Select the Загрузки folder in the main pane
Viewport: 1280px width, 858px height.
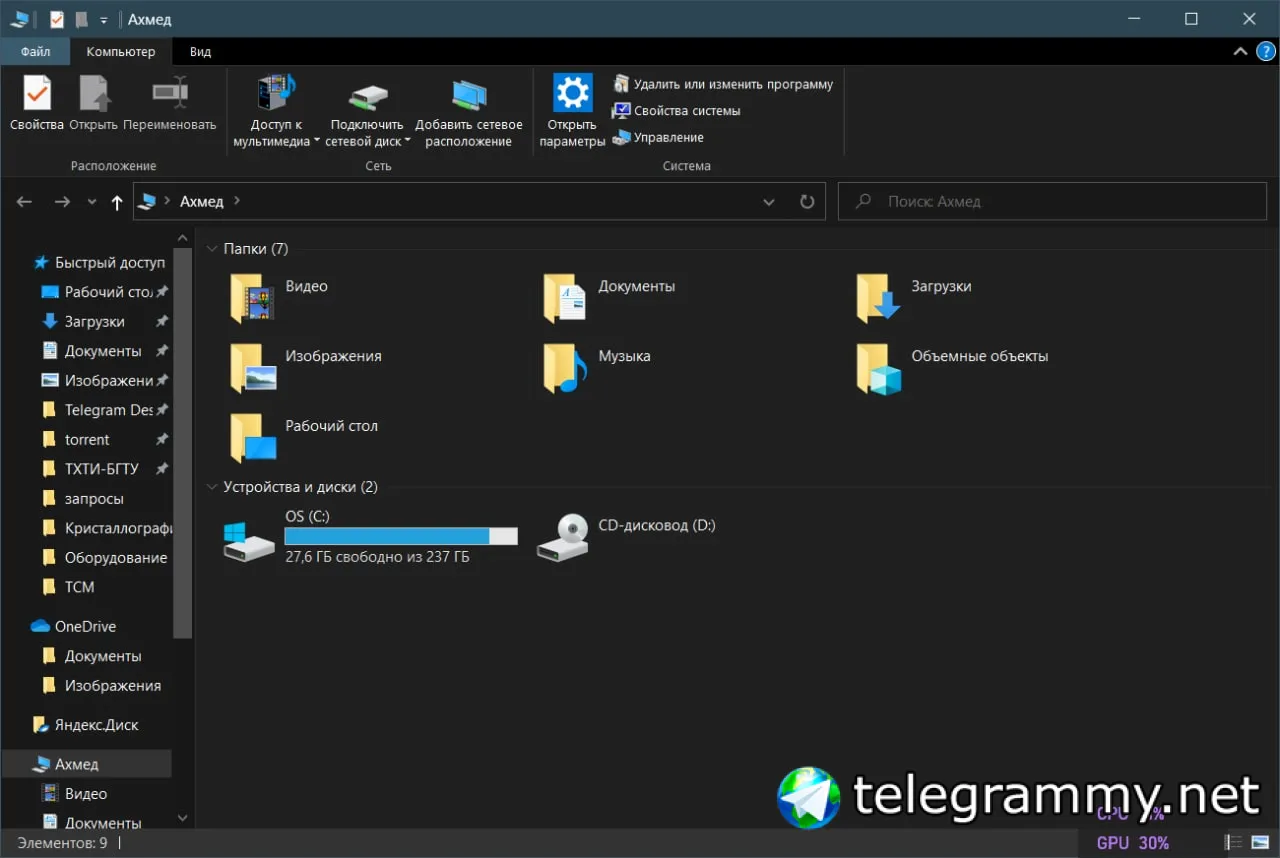pos(915,298)
